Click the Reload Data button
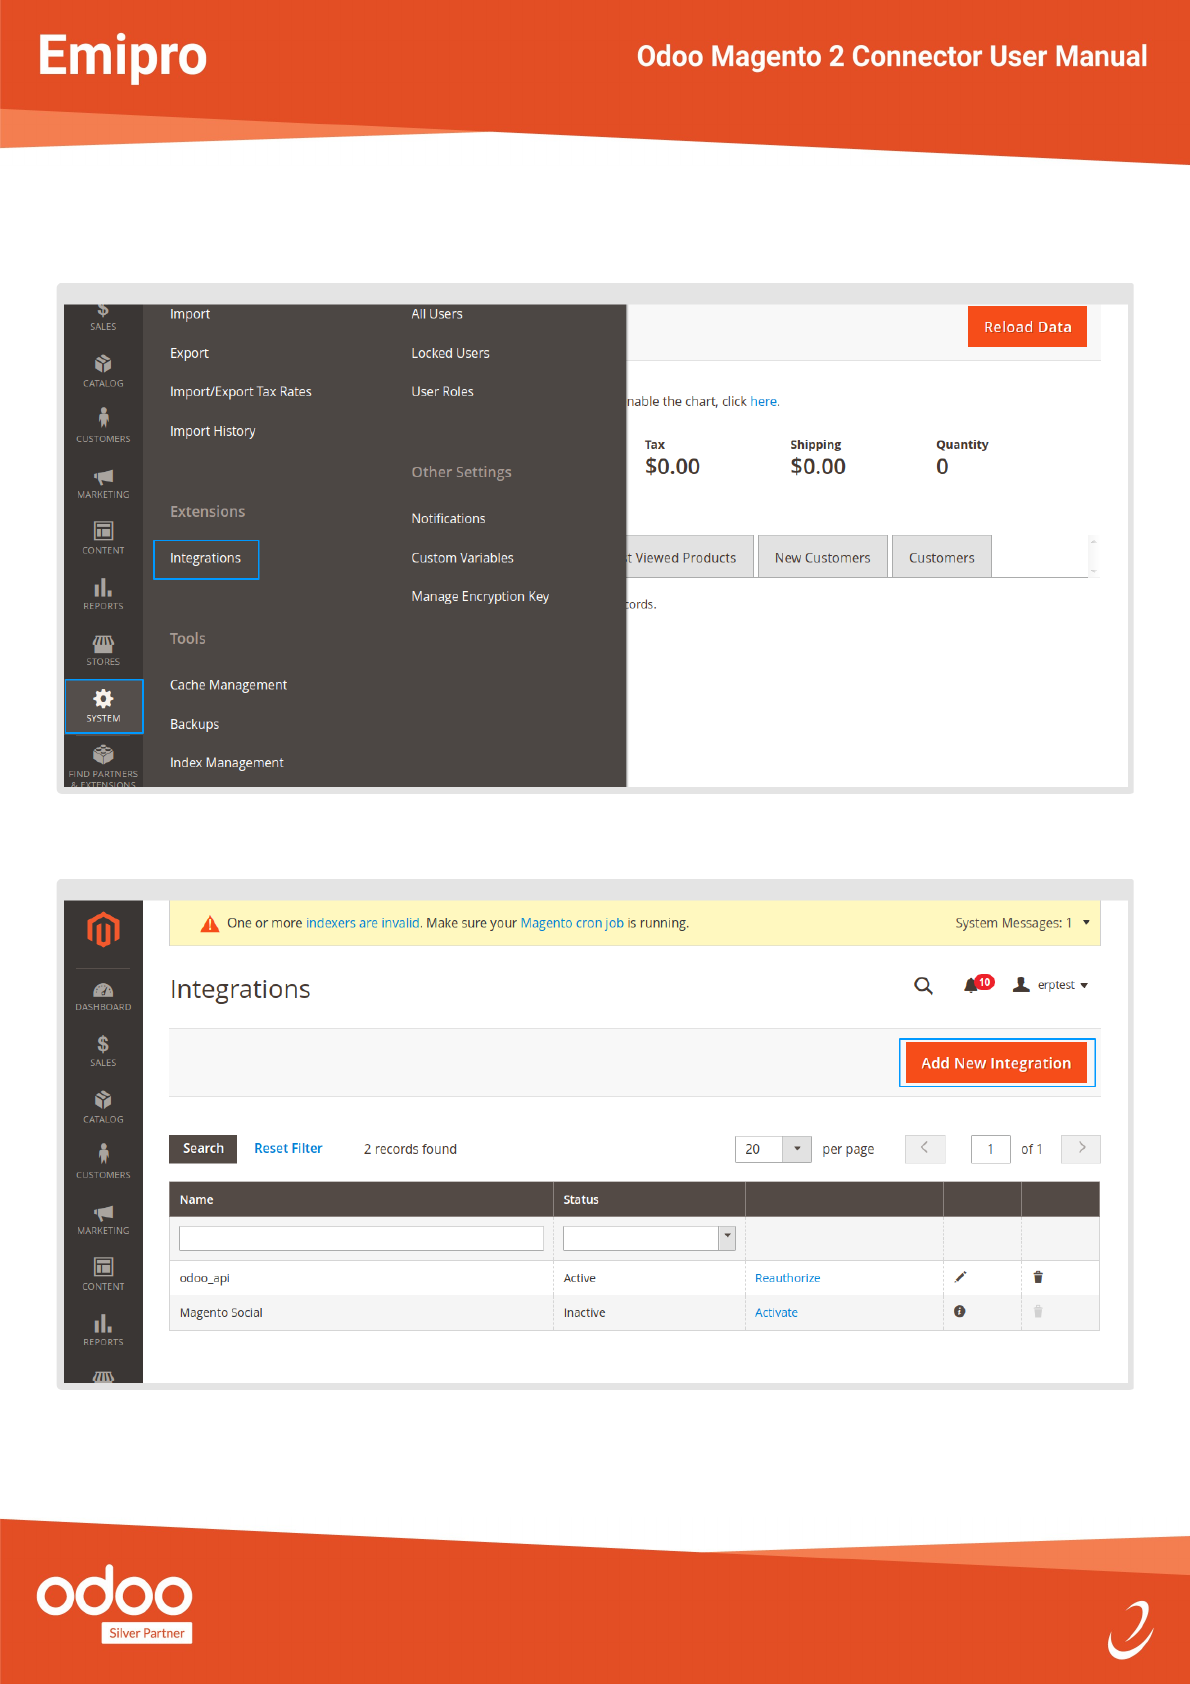The image size is (1190, 1684). tap(1027, 327)
